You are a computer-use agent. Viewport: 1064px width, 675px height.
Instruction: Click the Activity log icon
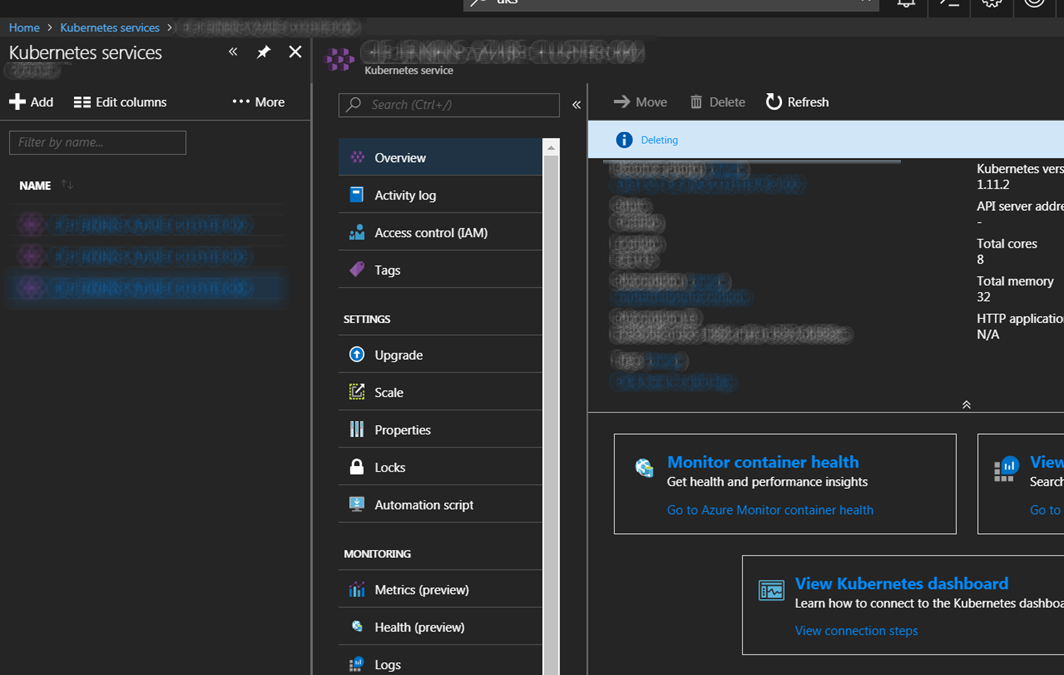click(x=356, y=195)
